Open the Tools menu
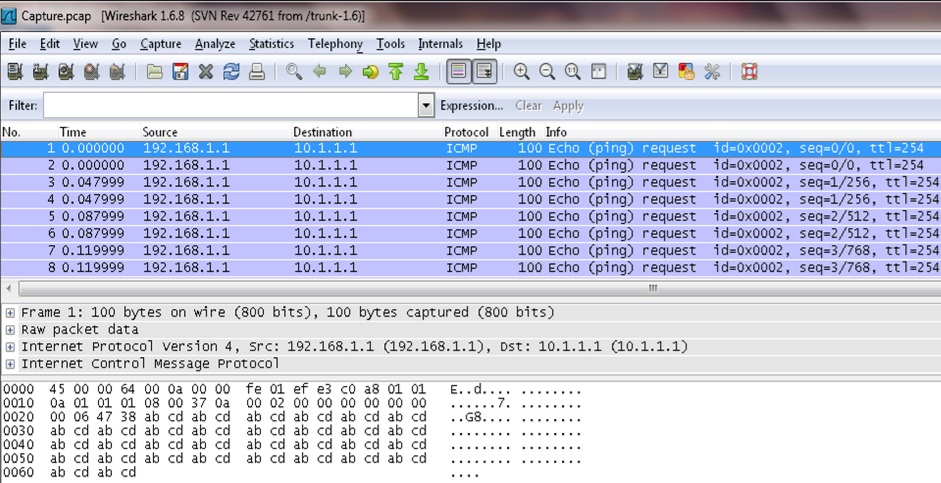The image size is (941, 483). [x=390, y=44]
